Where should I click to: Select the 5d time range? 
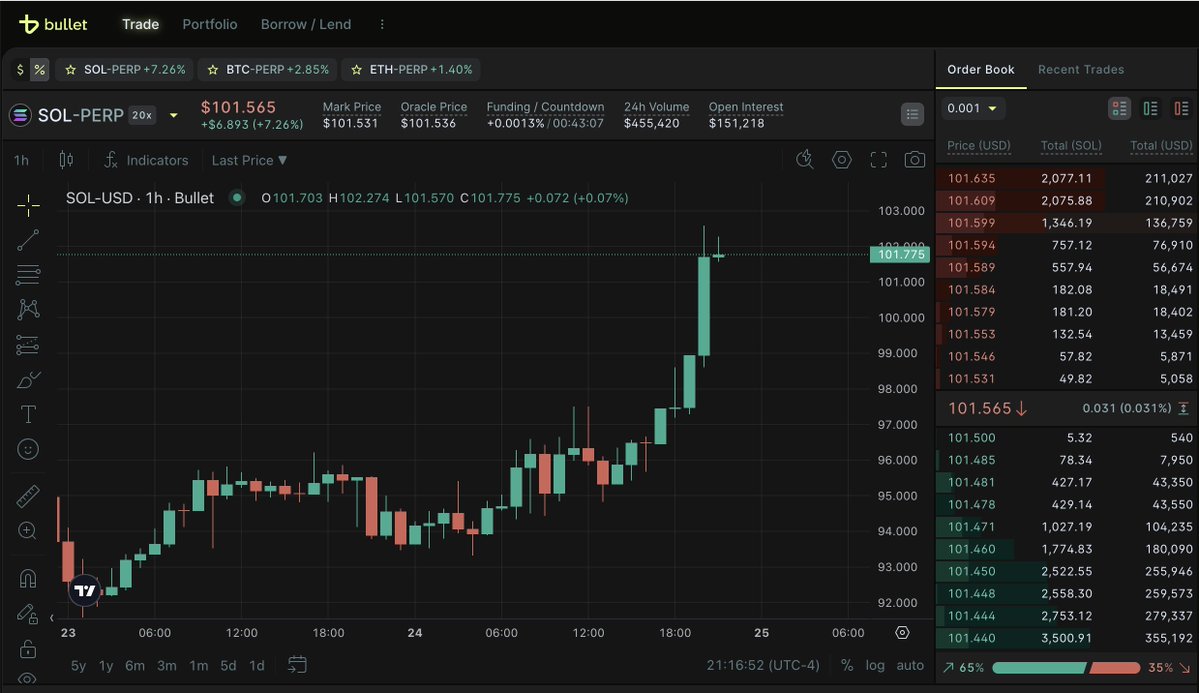[x=228, y=665]
